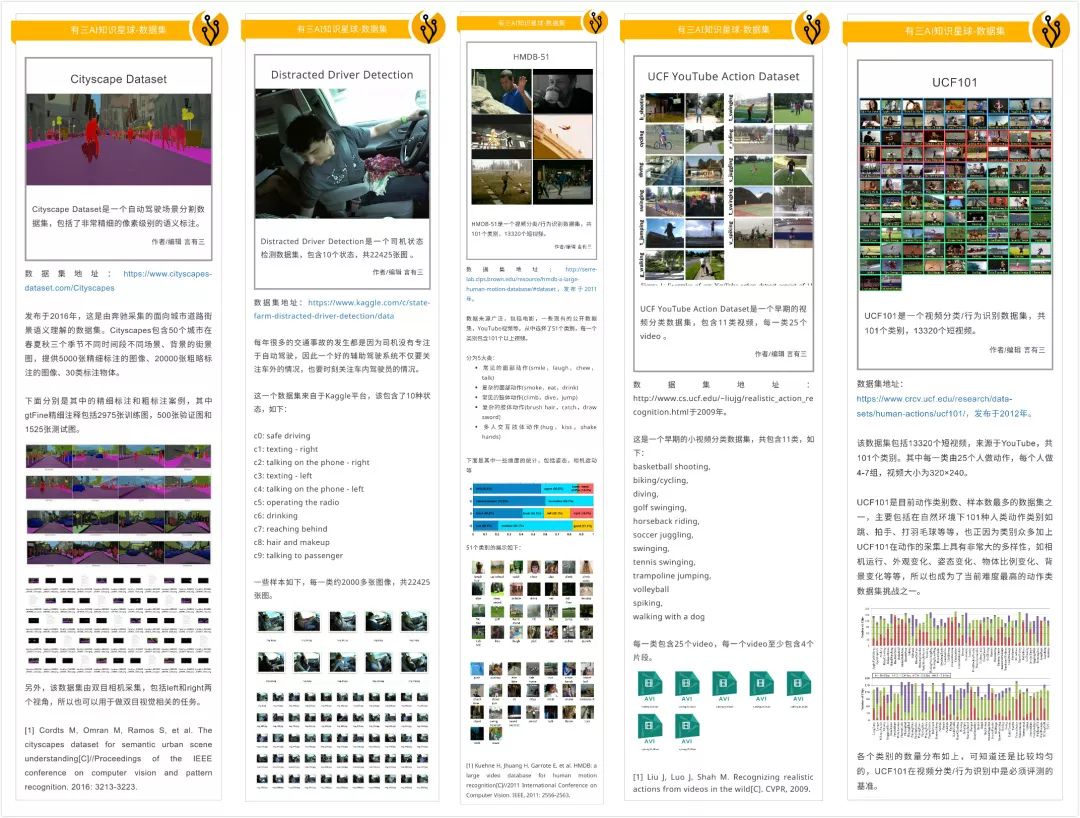Click the 'biking/cycling' class entry
Screen dimensions: 1080x818
point(661,481)
